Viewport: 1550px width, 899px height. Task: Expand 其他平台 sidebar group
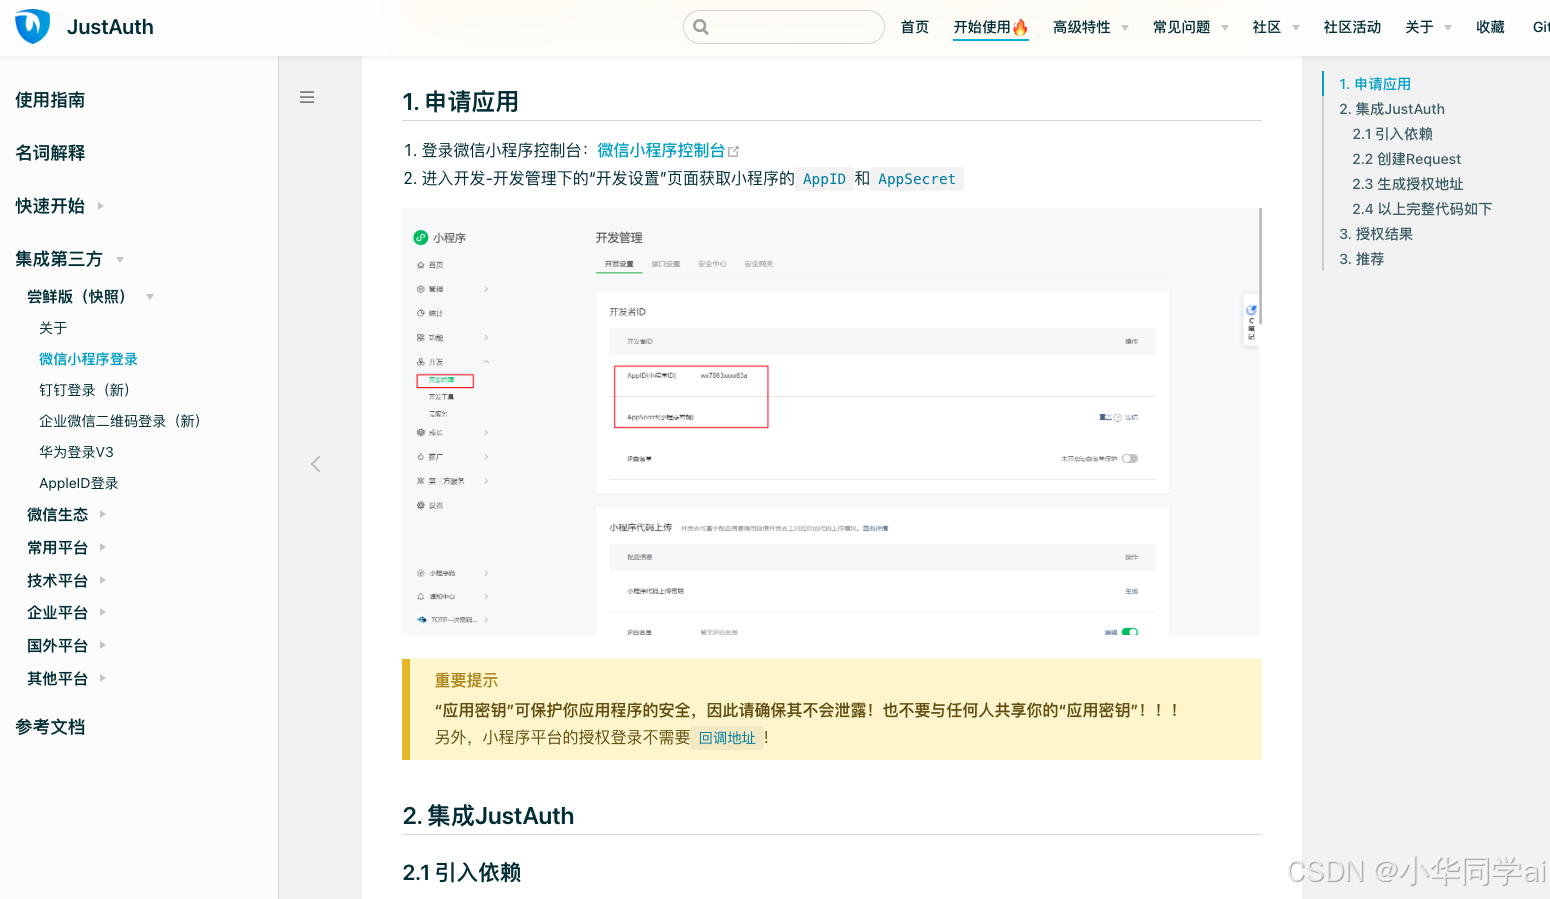(66, 679)
